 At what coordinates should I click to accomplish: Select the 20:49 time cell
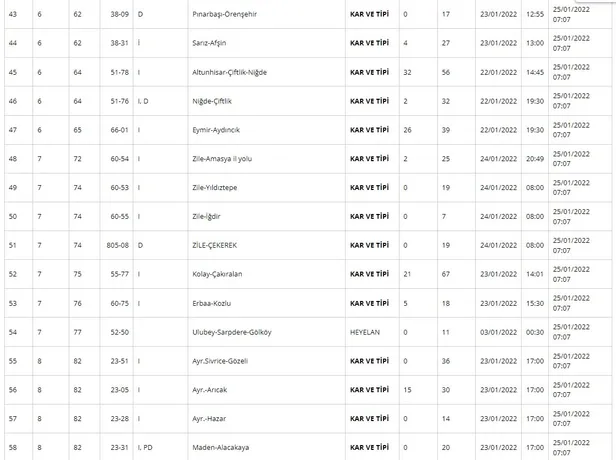pos(534,159)
